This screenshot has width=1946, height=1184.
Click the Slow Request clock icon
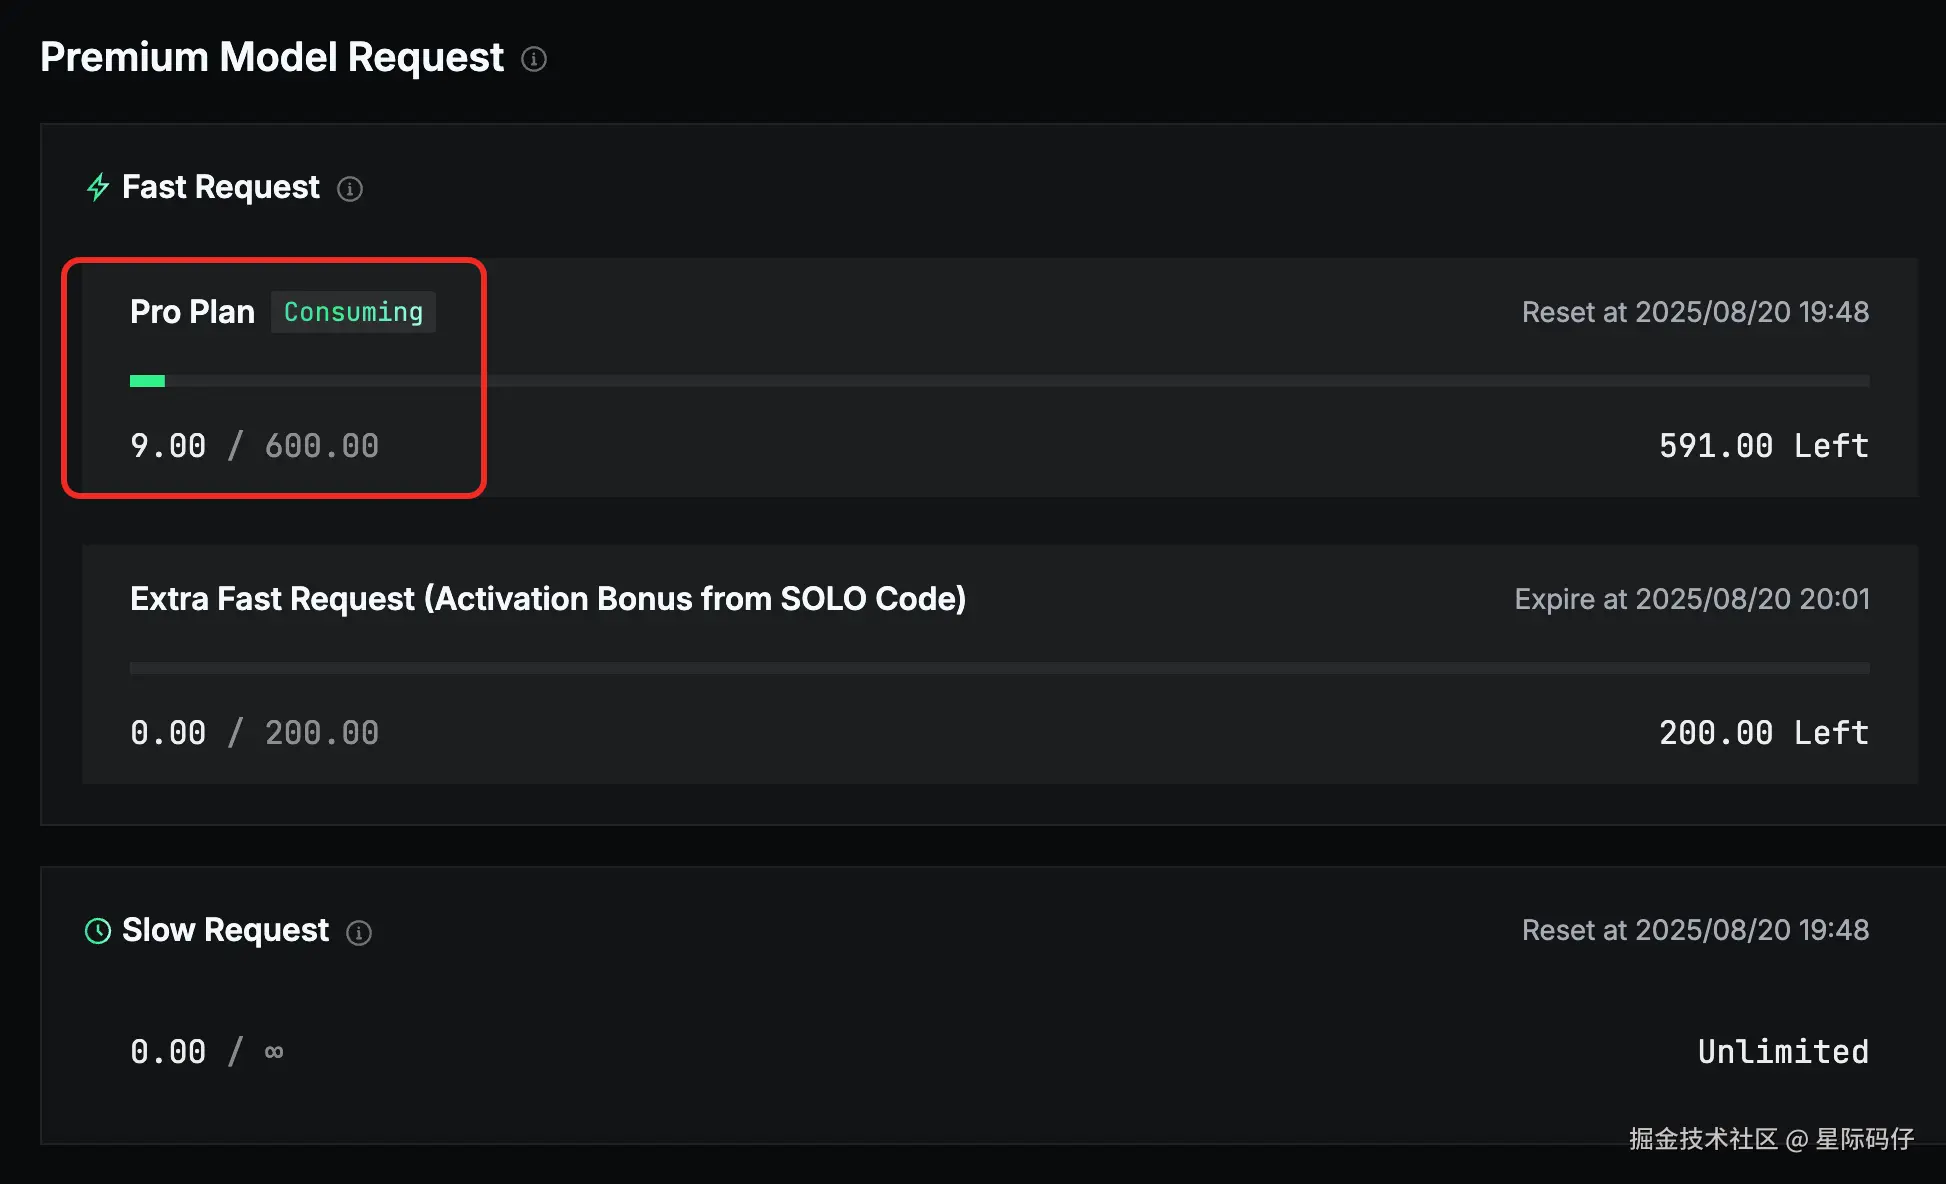point(98,931)
